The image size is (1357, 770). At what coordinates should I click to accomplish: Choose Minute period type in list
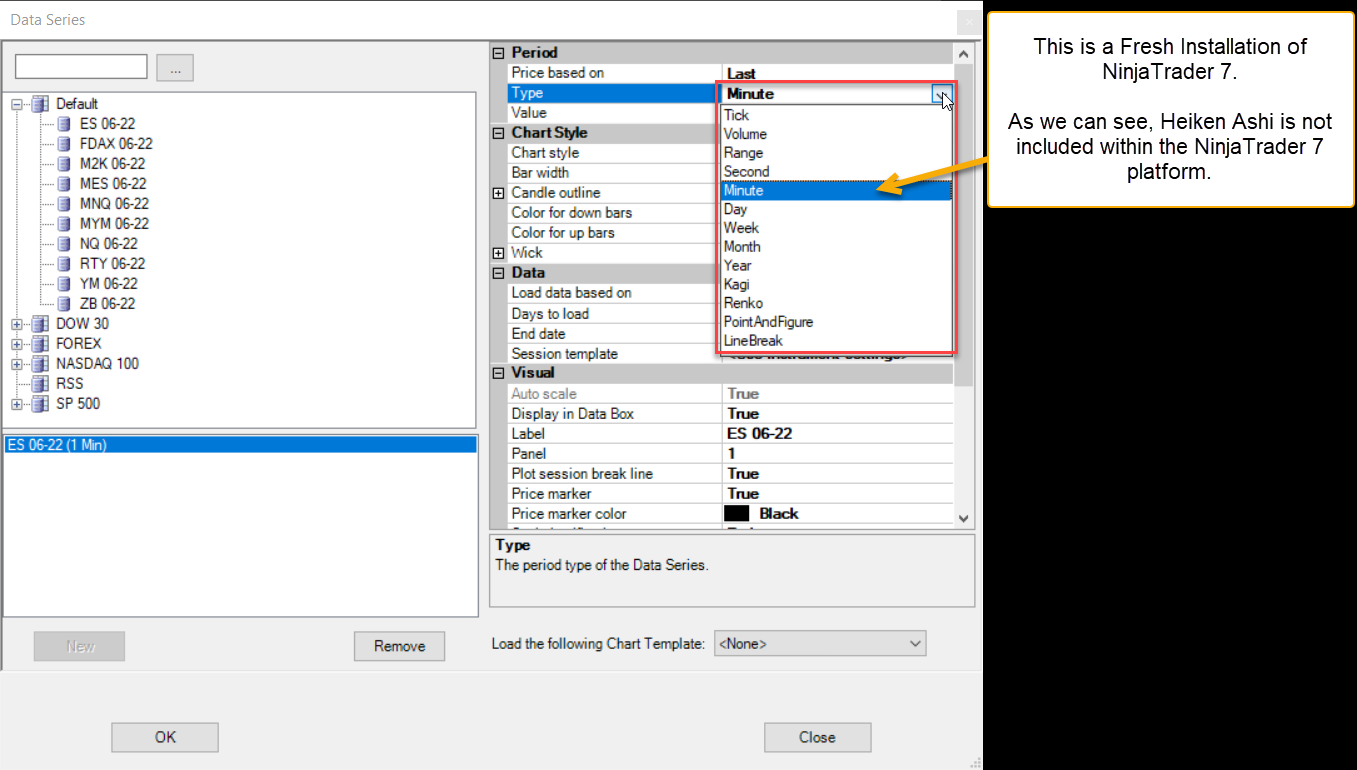(836, 191)
